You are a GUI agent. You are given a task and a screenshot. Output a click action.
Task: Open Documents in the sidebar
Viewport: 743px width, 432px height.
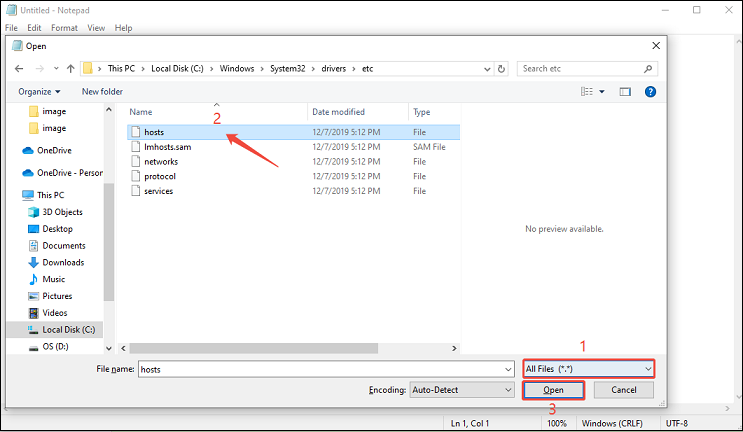pos(57,245)
